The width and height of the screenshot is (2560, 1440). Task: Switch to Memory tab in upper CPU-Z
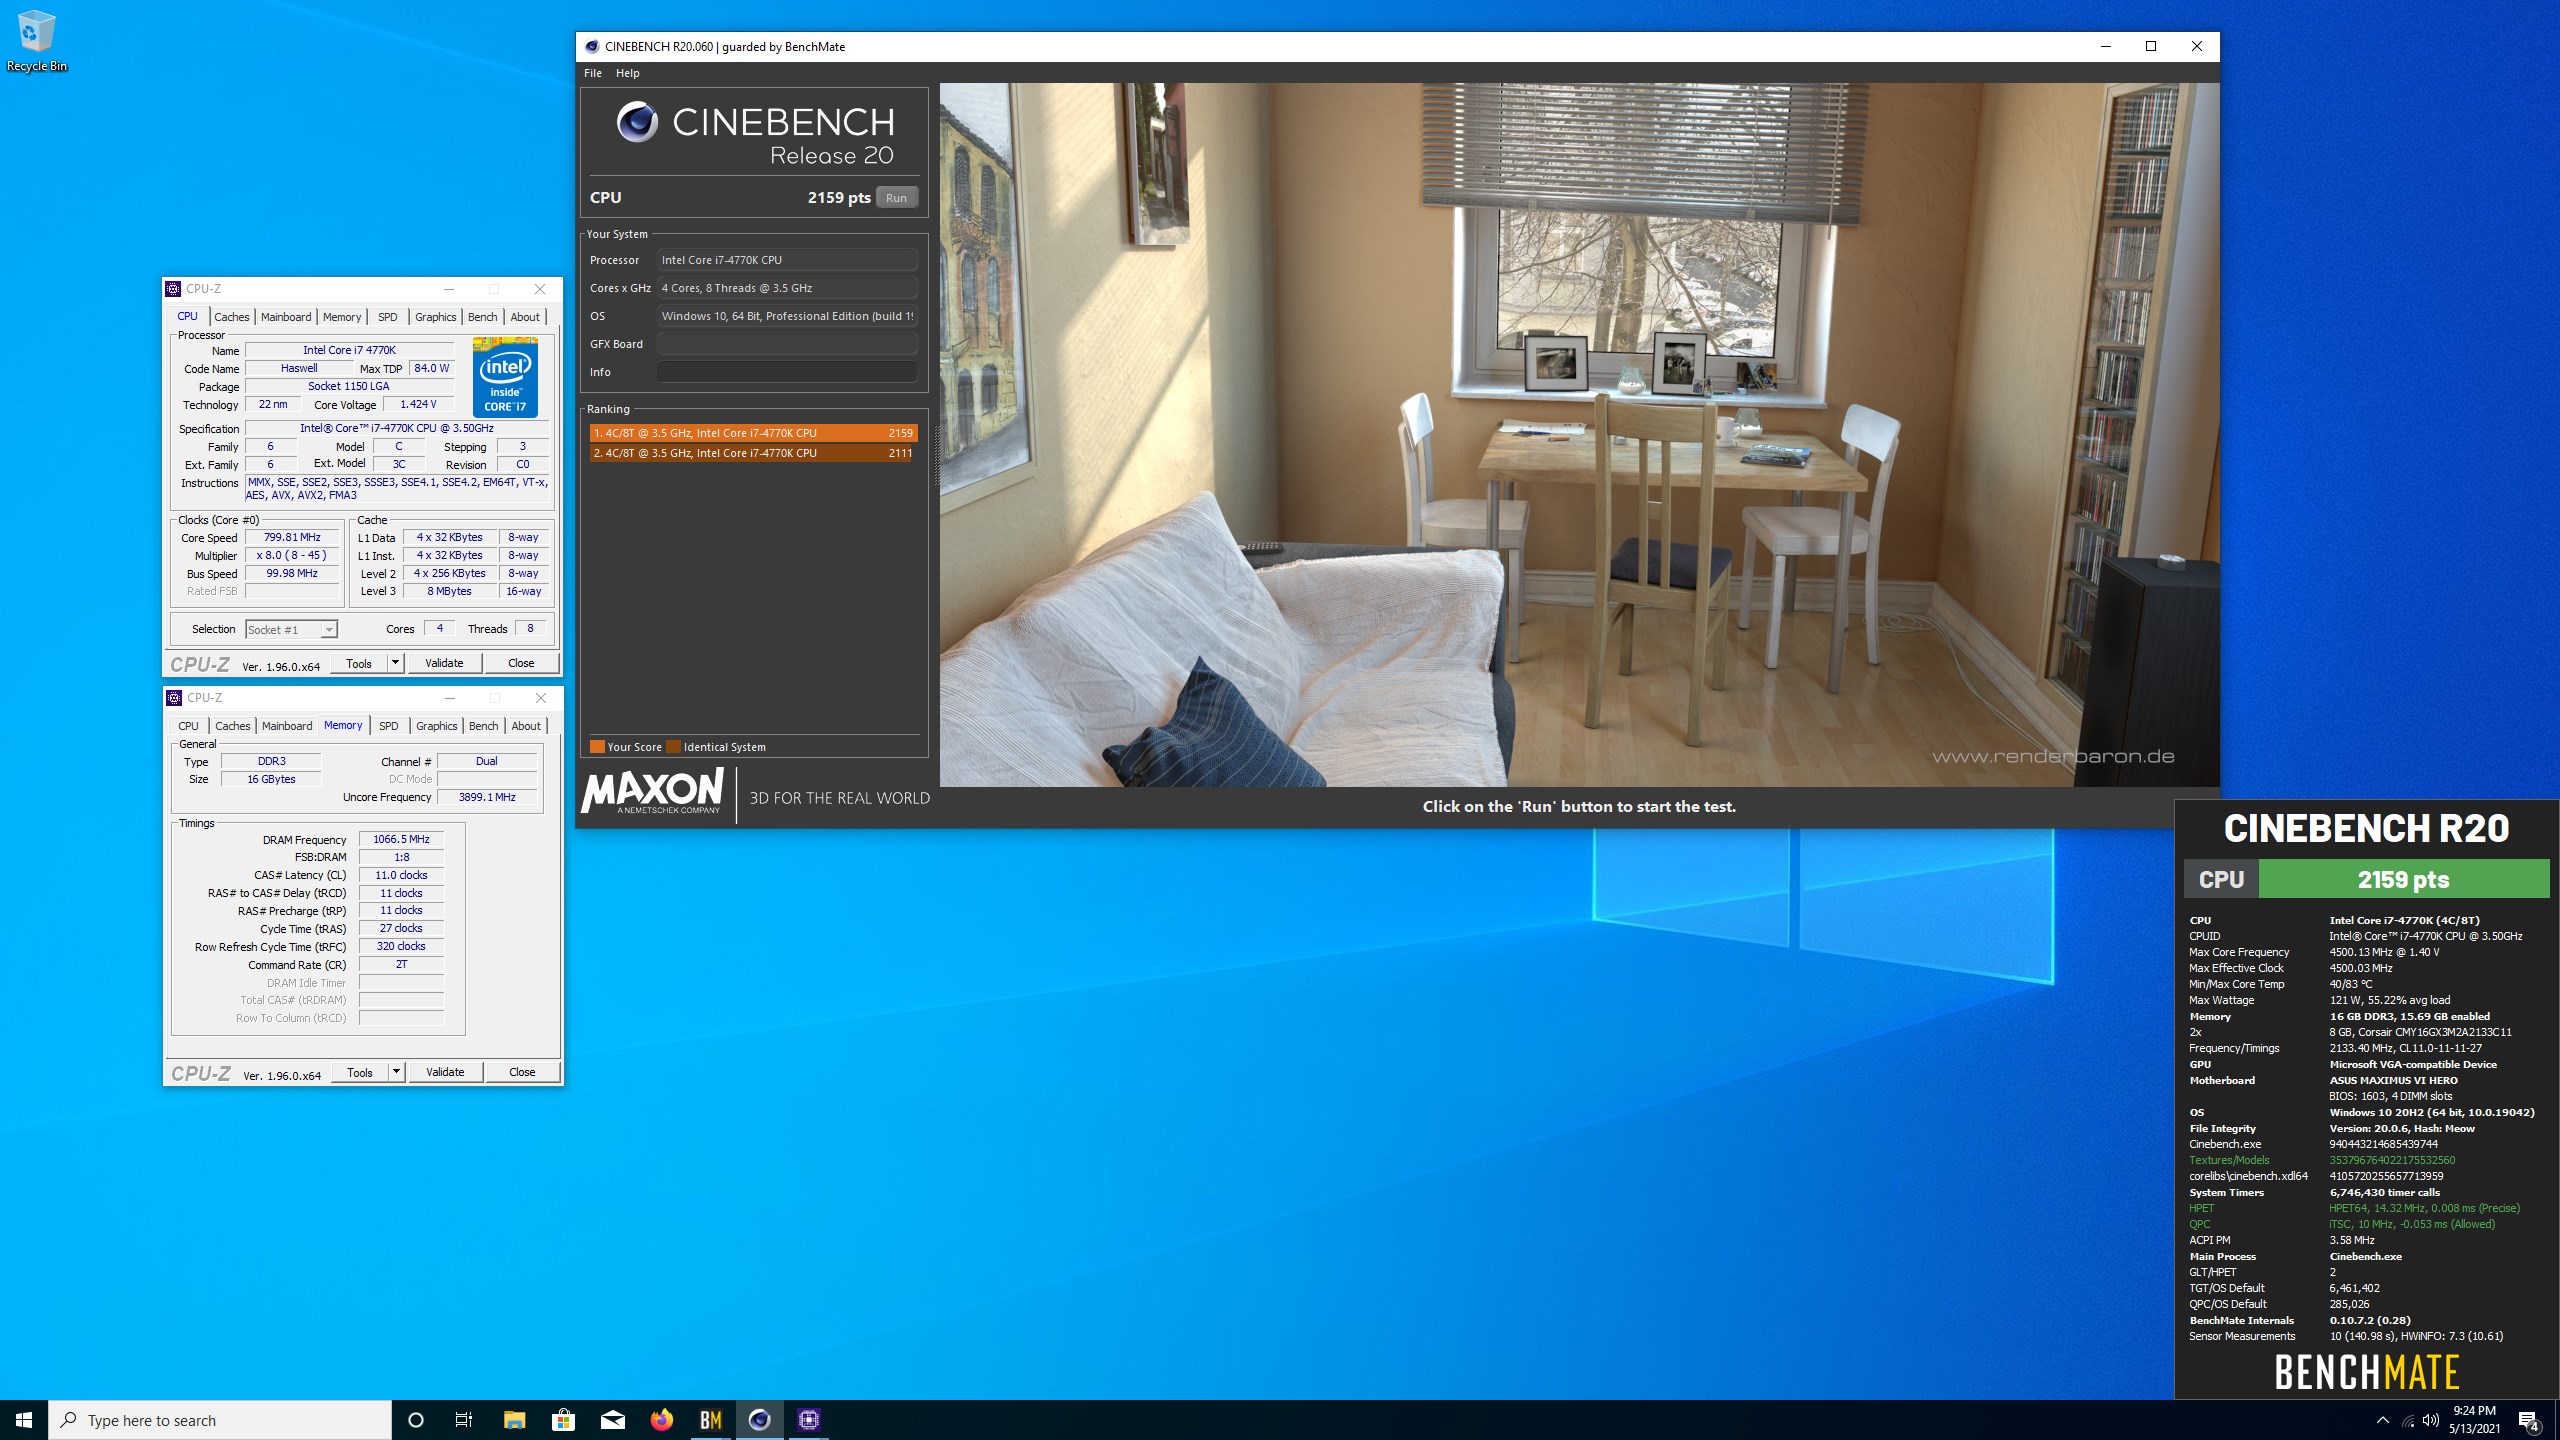342,317
